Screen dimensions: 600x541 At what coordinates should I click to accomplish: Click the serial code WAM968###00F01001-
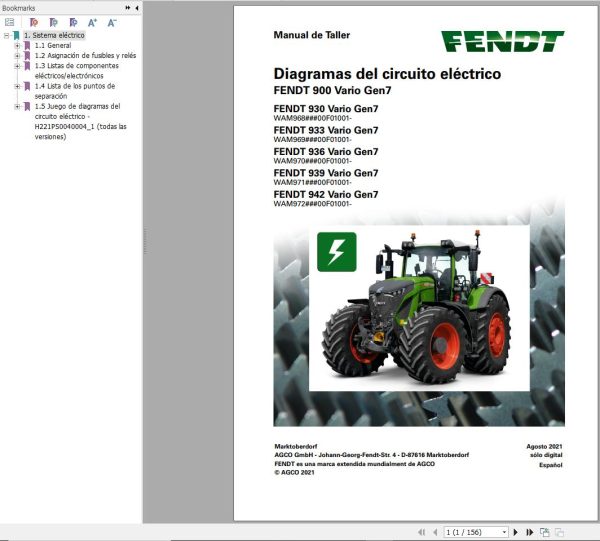point(313,118)
